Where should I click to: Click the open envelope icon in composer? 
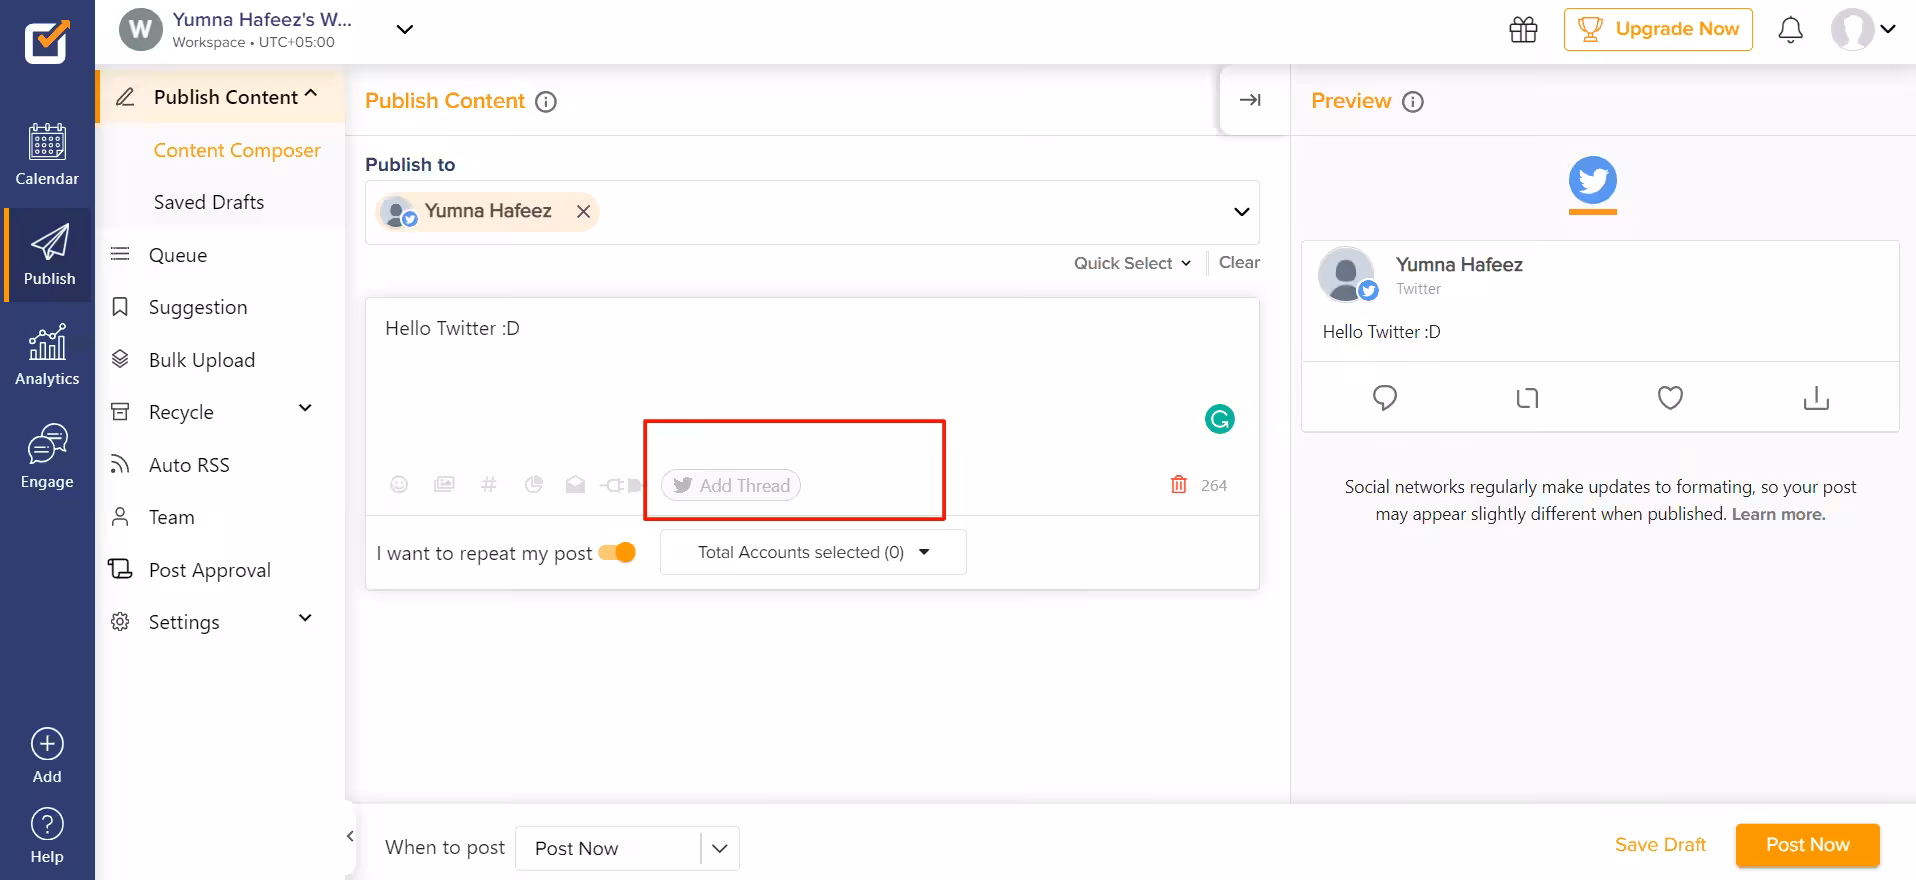click(575, 485)
